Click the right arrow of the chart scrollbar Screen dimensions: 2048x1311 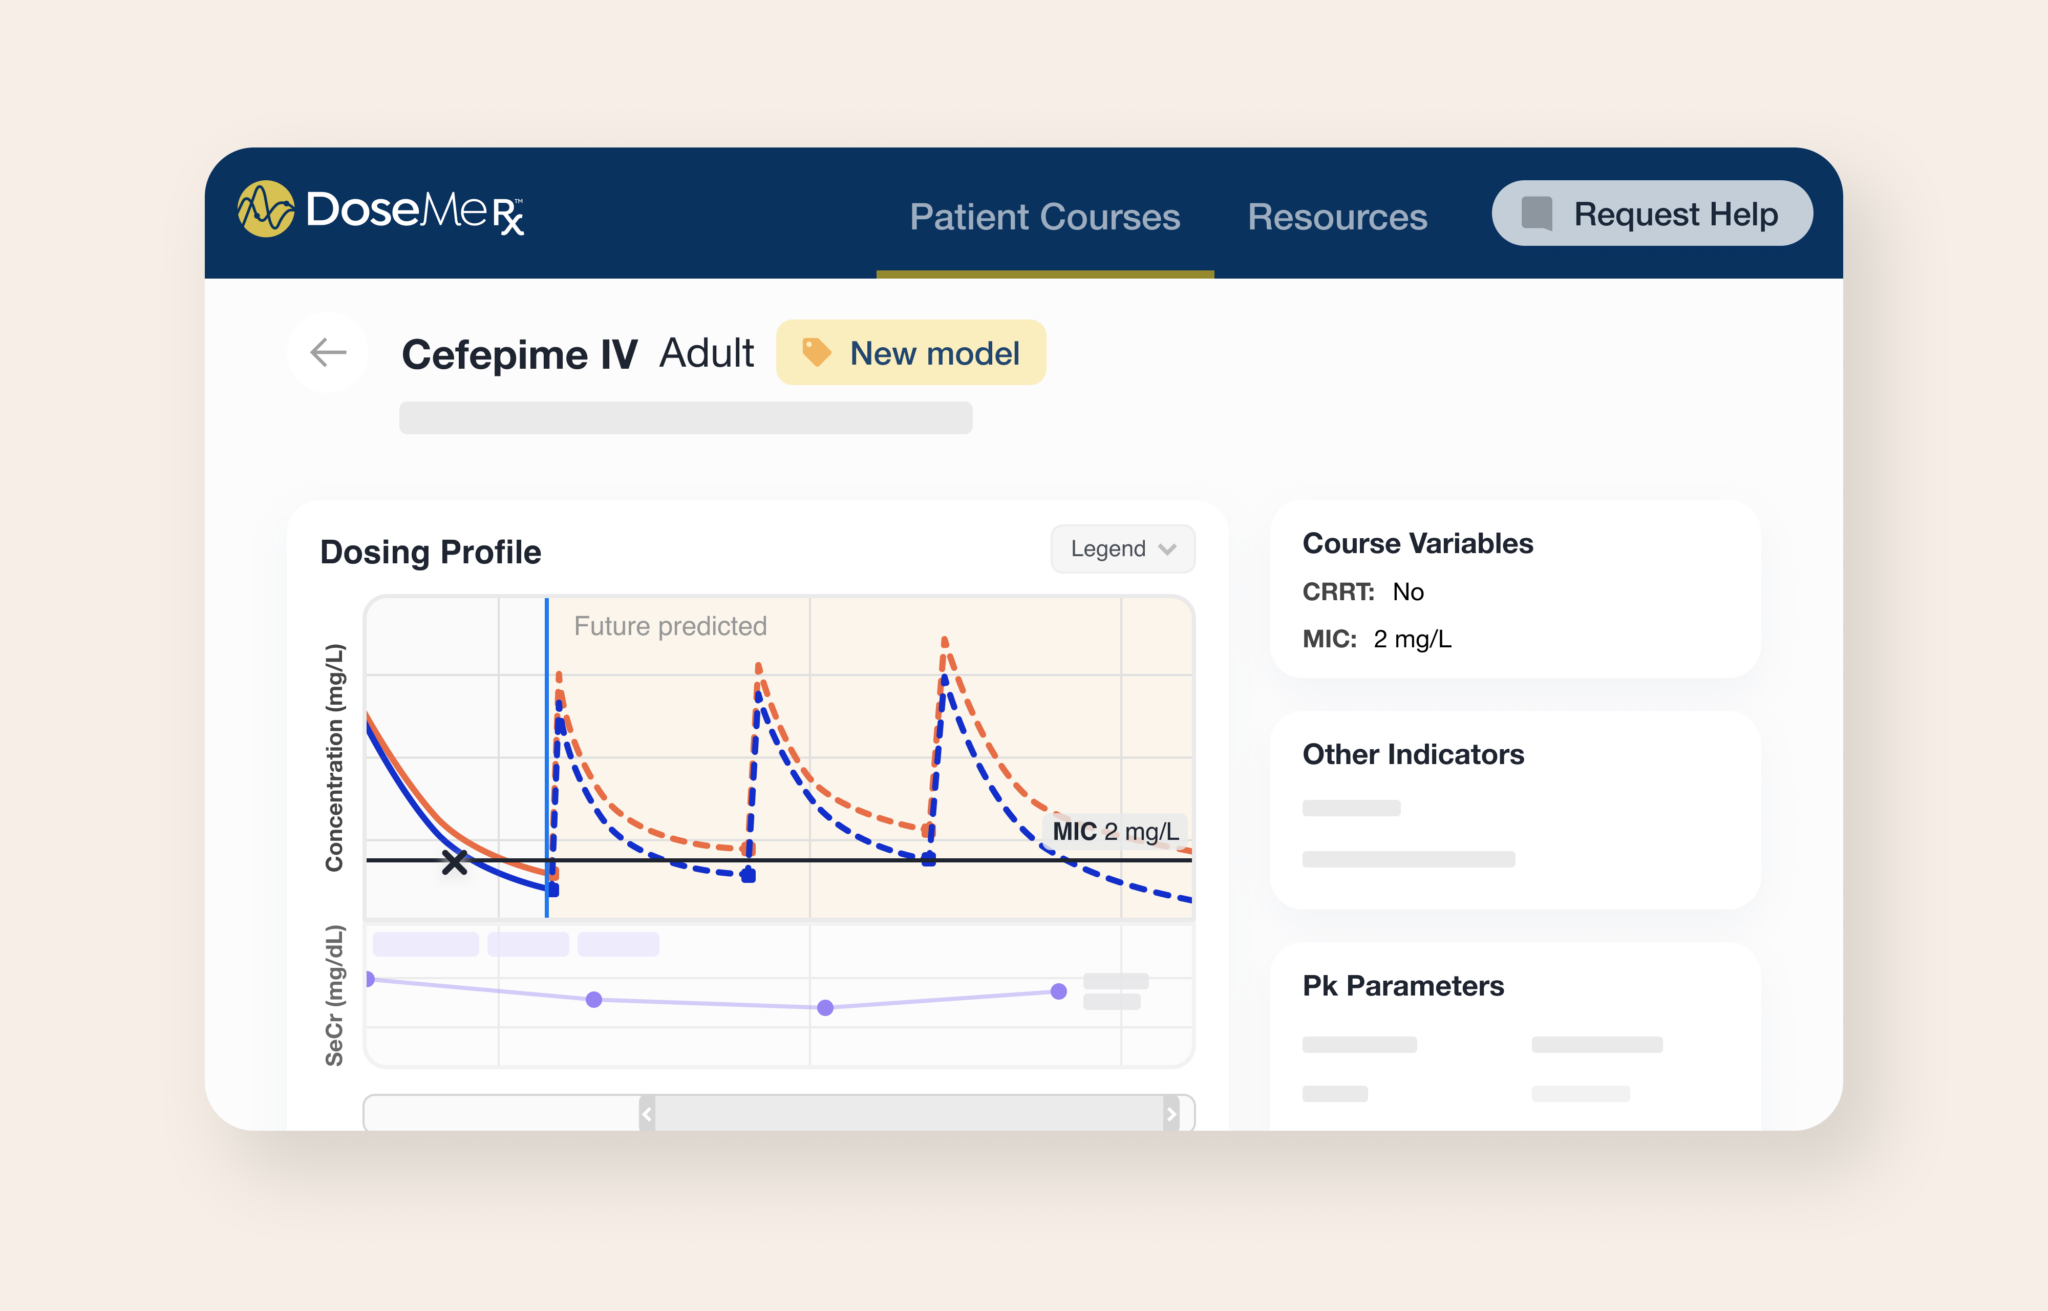click(x=1172, y=1112)
